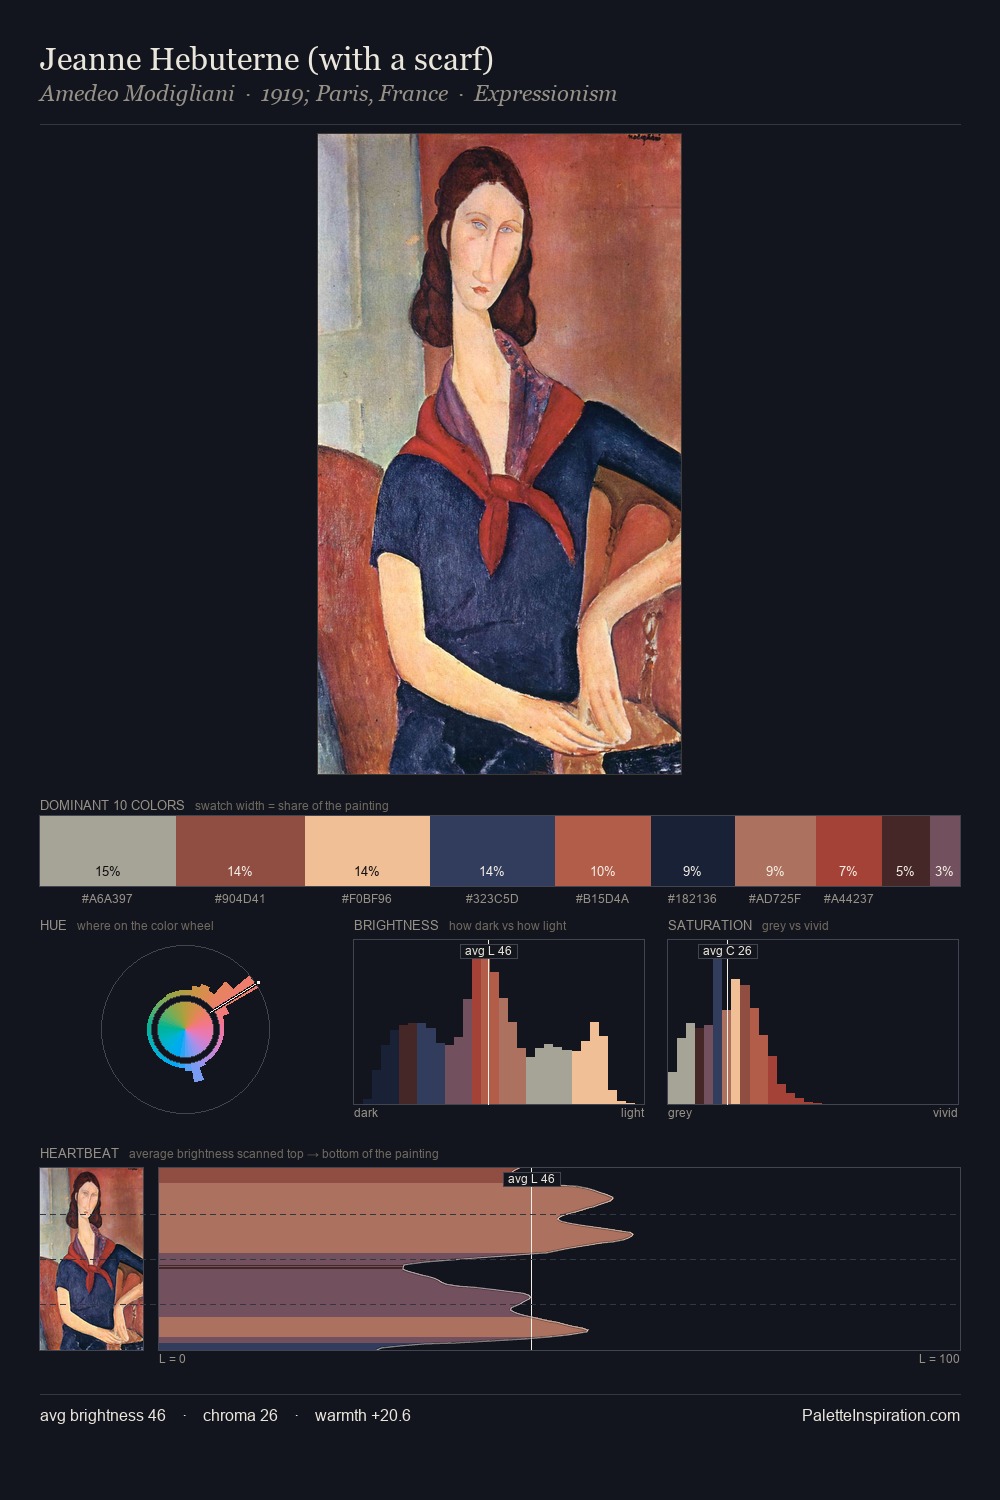
Task: Click the 5% dark maroon swatch
Action: click(906, 851)
